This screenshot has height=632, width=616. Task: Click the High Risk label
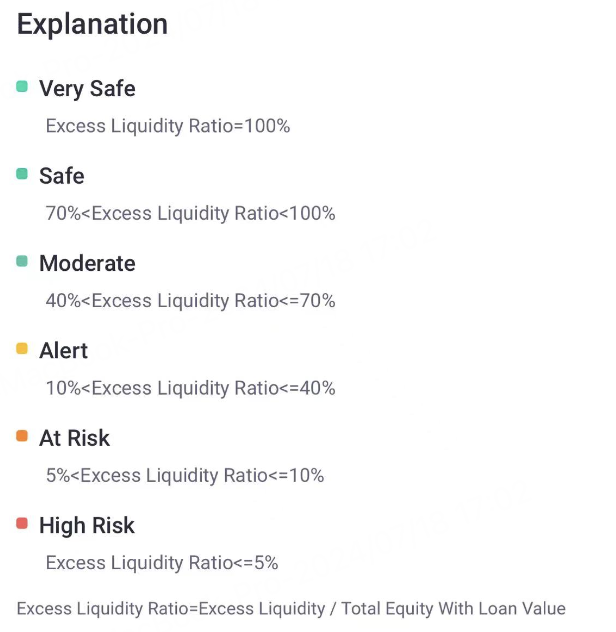point(86,525)
